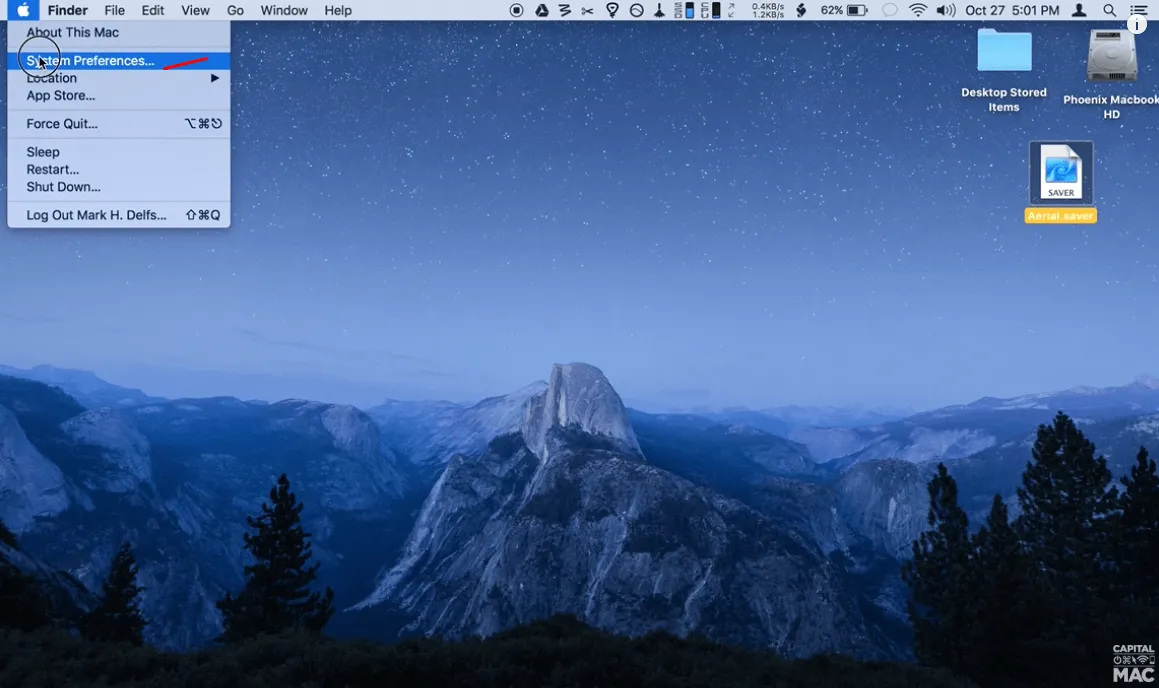Open the Help menu
Image resolution: width=1159 pixels, height=688 pixels.
pos(338,10)
